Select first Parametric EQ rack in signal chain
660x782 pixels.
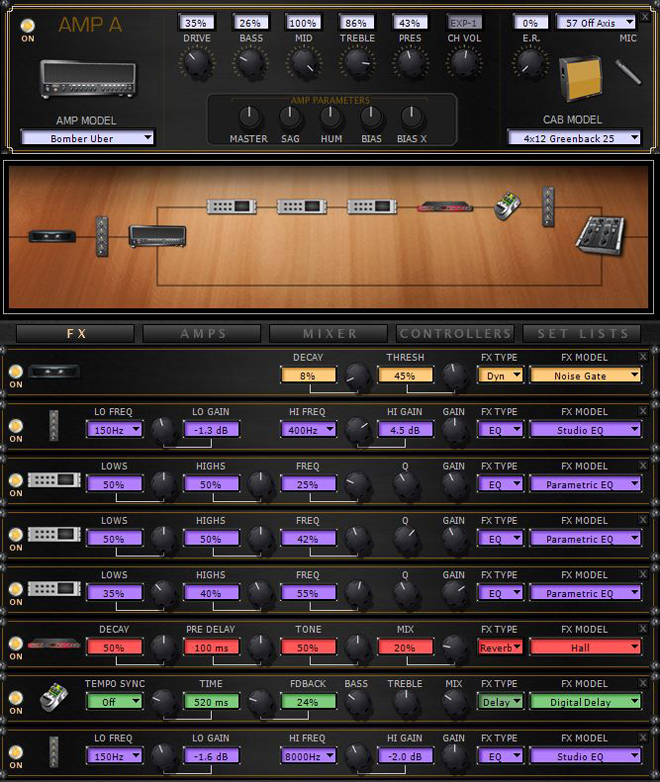tap(231, 206)
